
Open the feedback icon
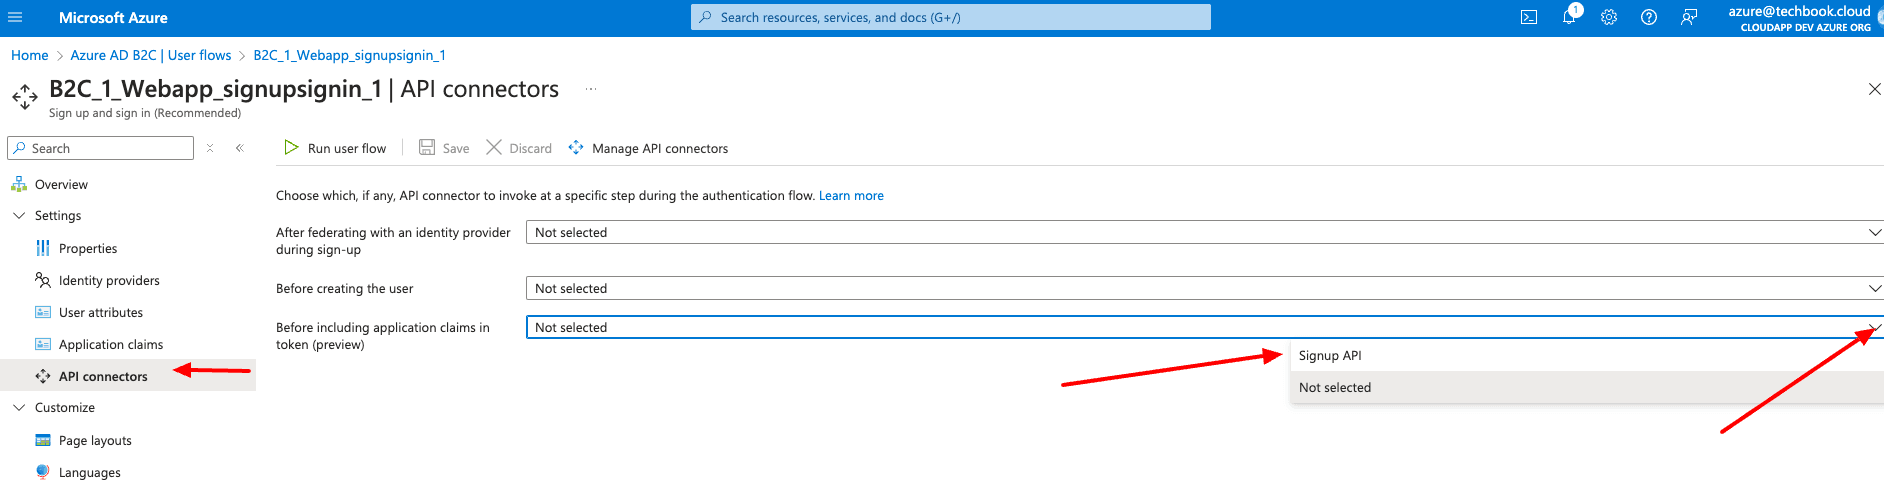tap(1689, 17)
